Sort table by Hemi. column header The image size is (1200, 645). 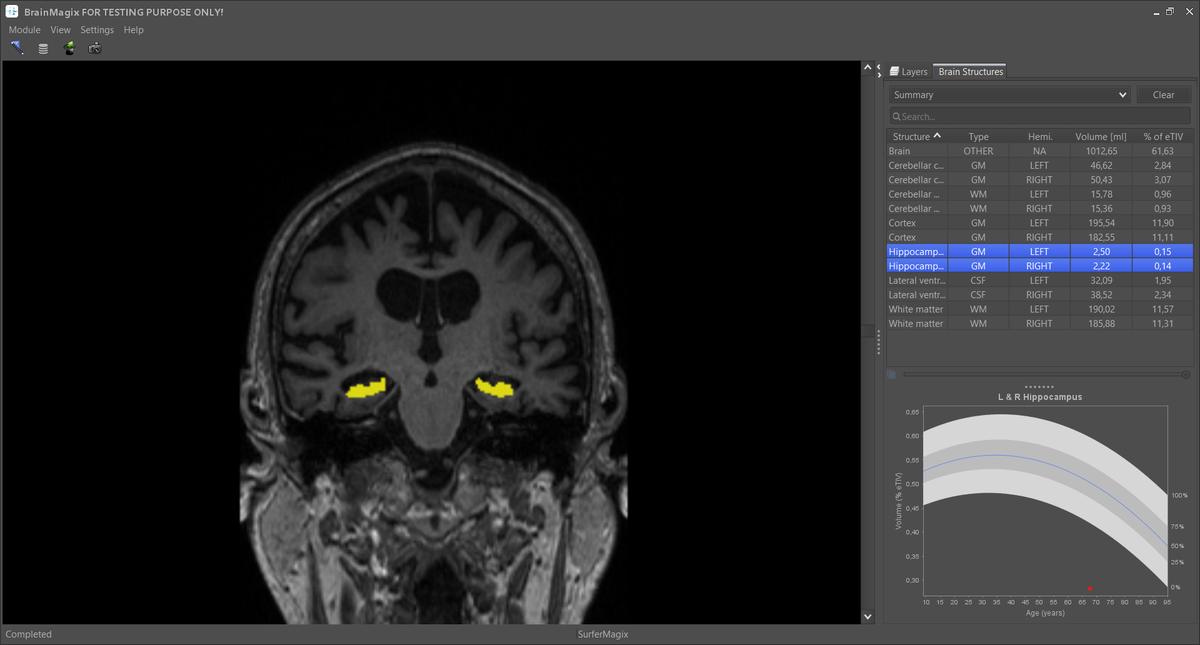click(x=1040, y=136)
